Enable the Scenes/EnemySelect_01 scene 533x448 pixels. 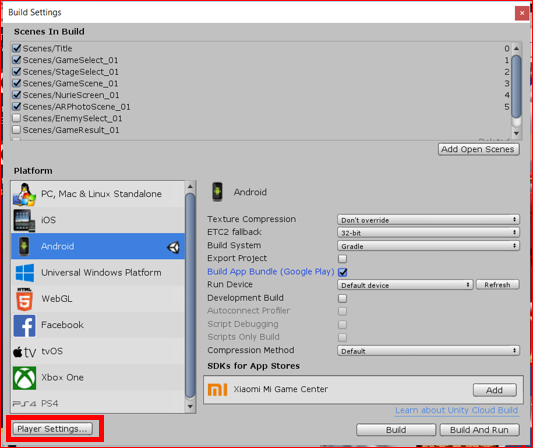click(x=16, y=118)
